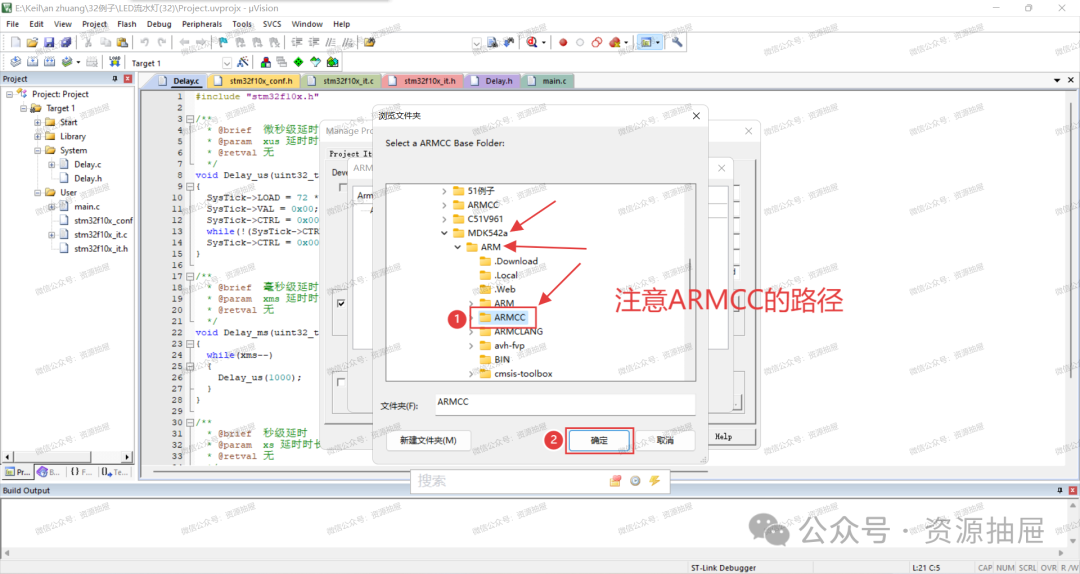This screenshot has width=1080, height=574.
Task: Open the Find text dropdown in the toolbar
Action: [477, 43]
